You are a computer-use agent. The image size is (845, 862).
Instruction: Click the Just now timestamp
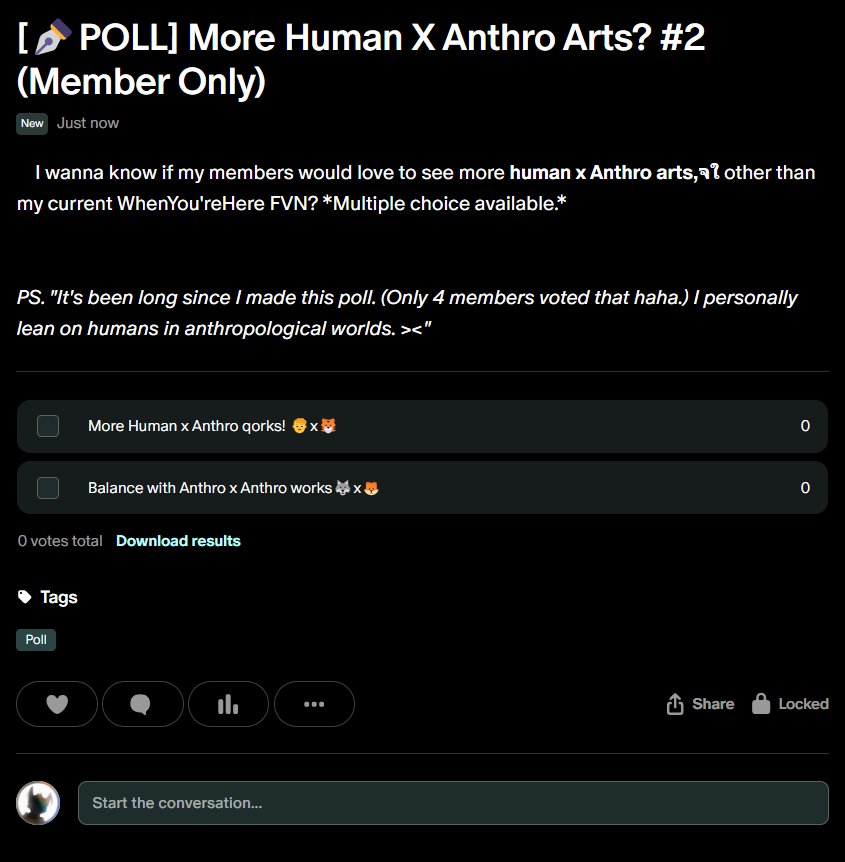point(88,123)
